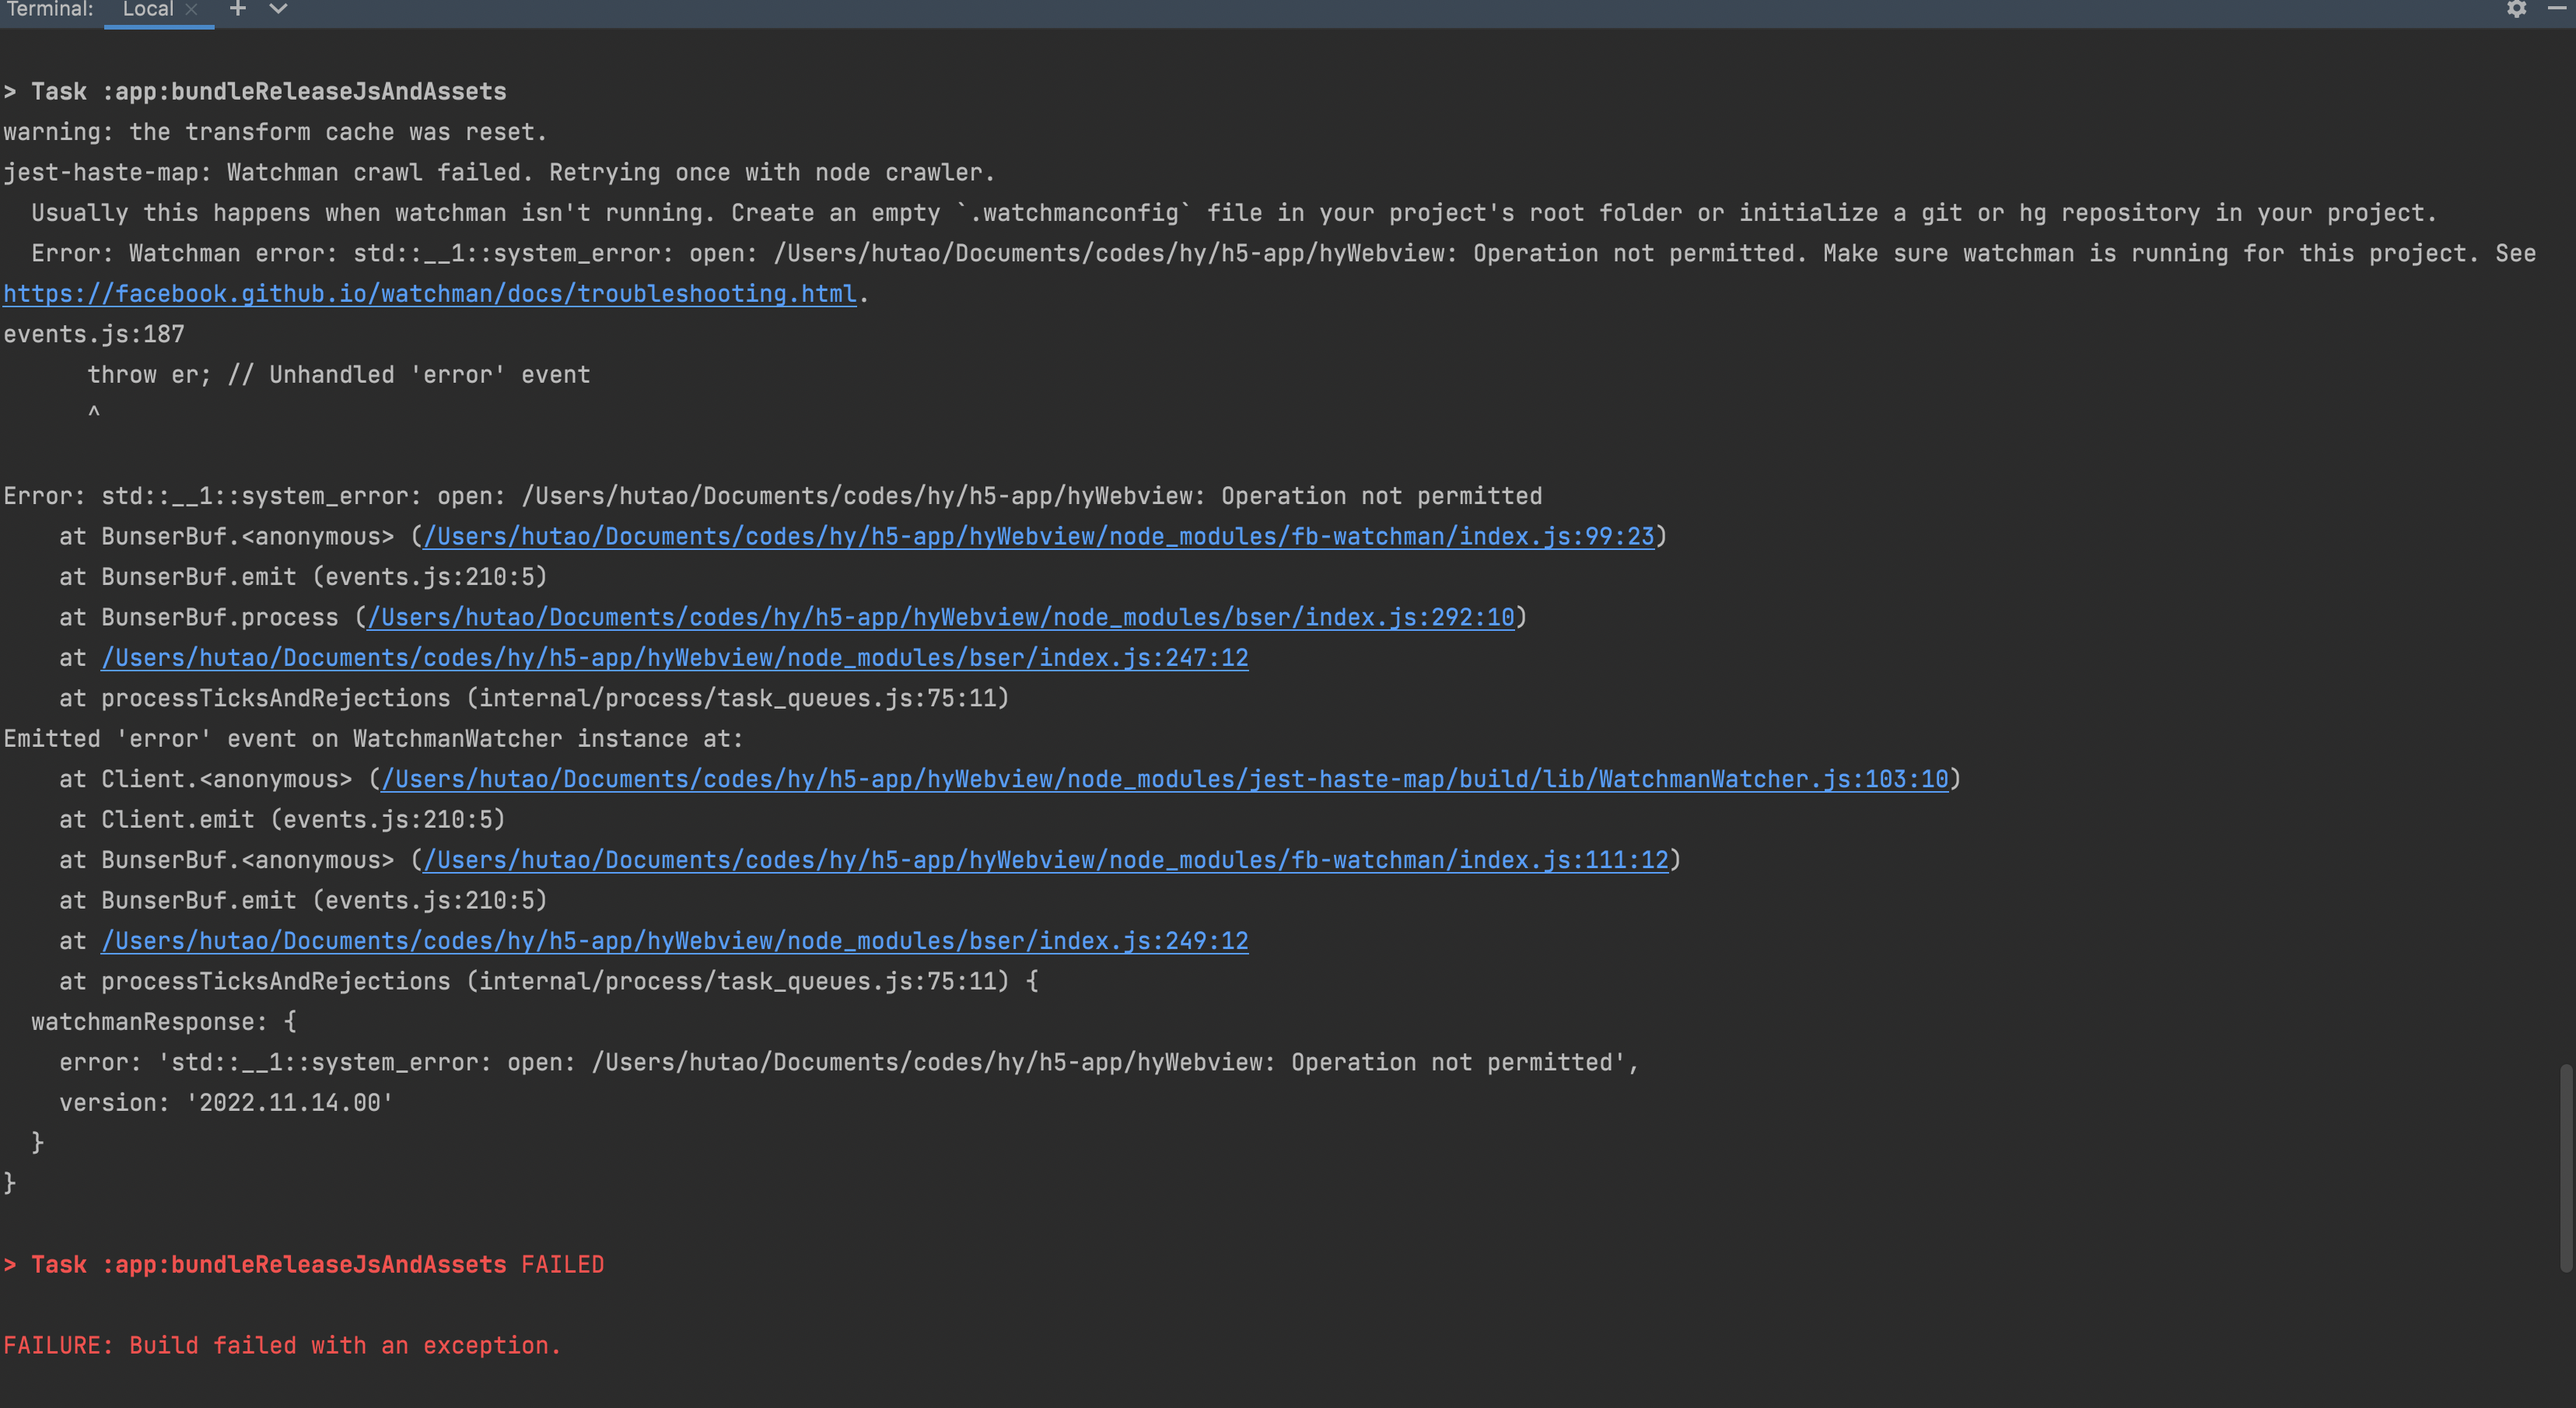
Task: Open a new terminal session with plus icon
Action: (x=237, y=9)
